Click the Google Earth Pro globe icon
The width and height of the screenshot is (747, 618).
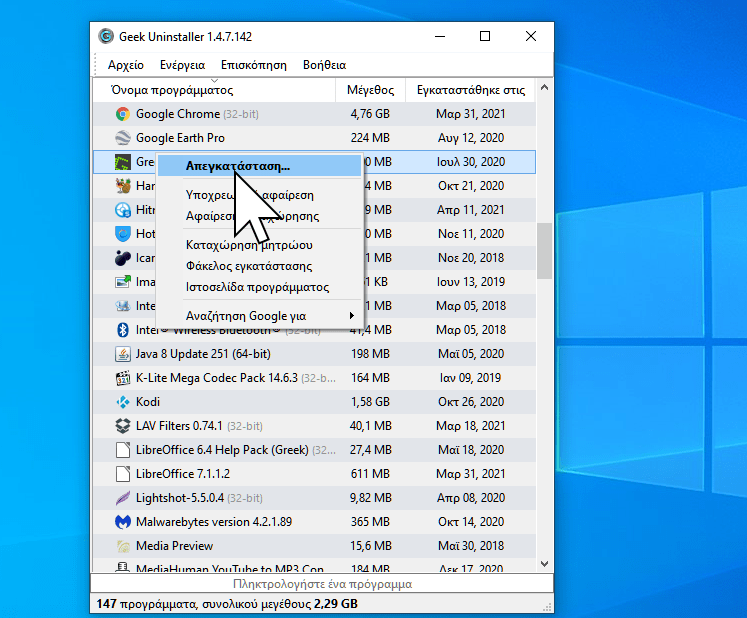point(123,138)
